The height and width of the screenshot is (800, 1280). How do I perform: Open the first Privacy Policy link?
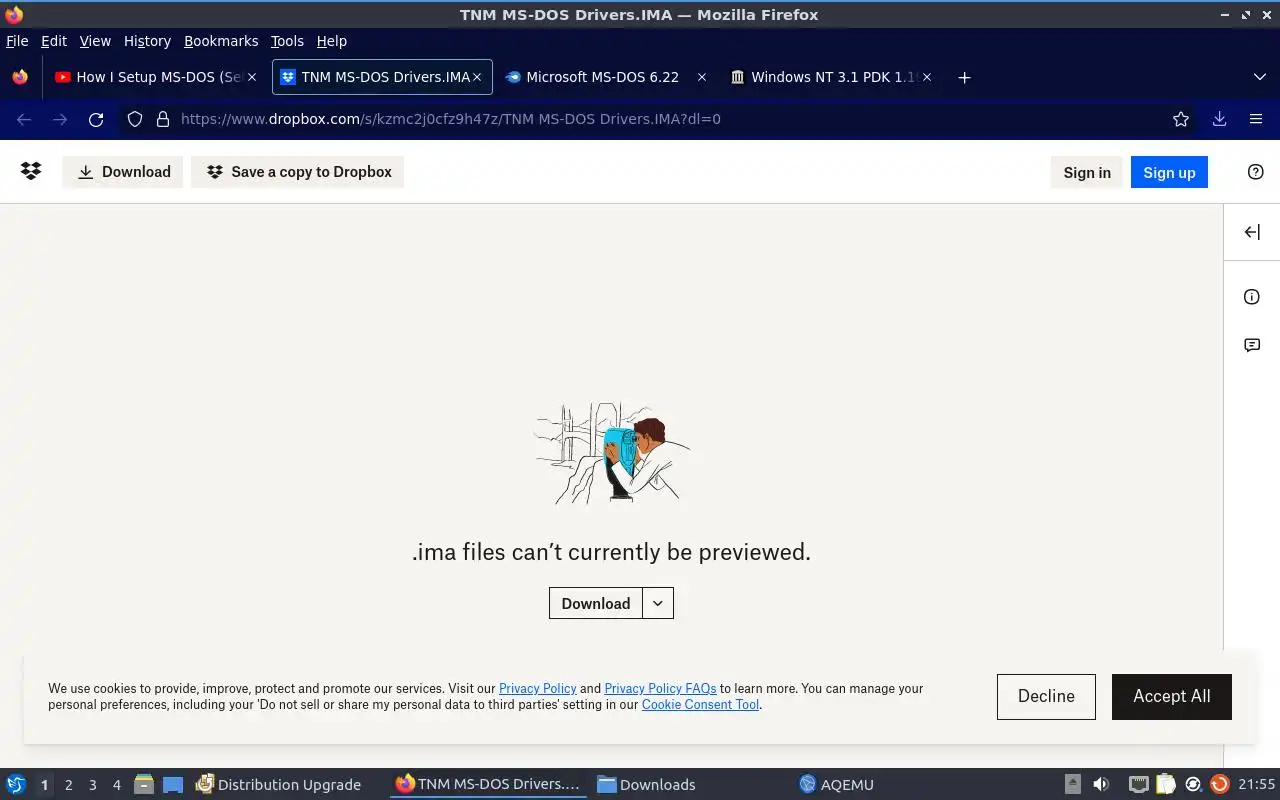click(538, 688)
